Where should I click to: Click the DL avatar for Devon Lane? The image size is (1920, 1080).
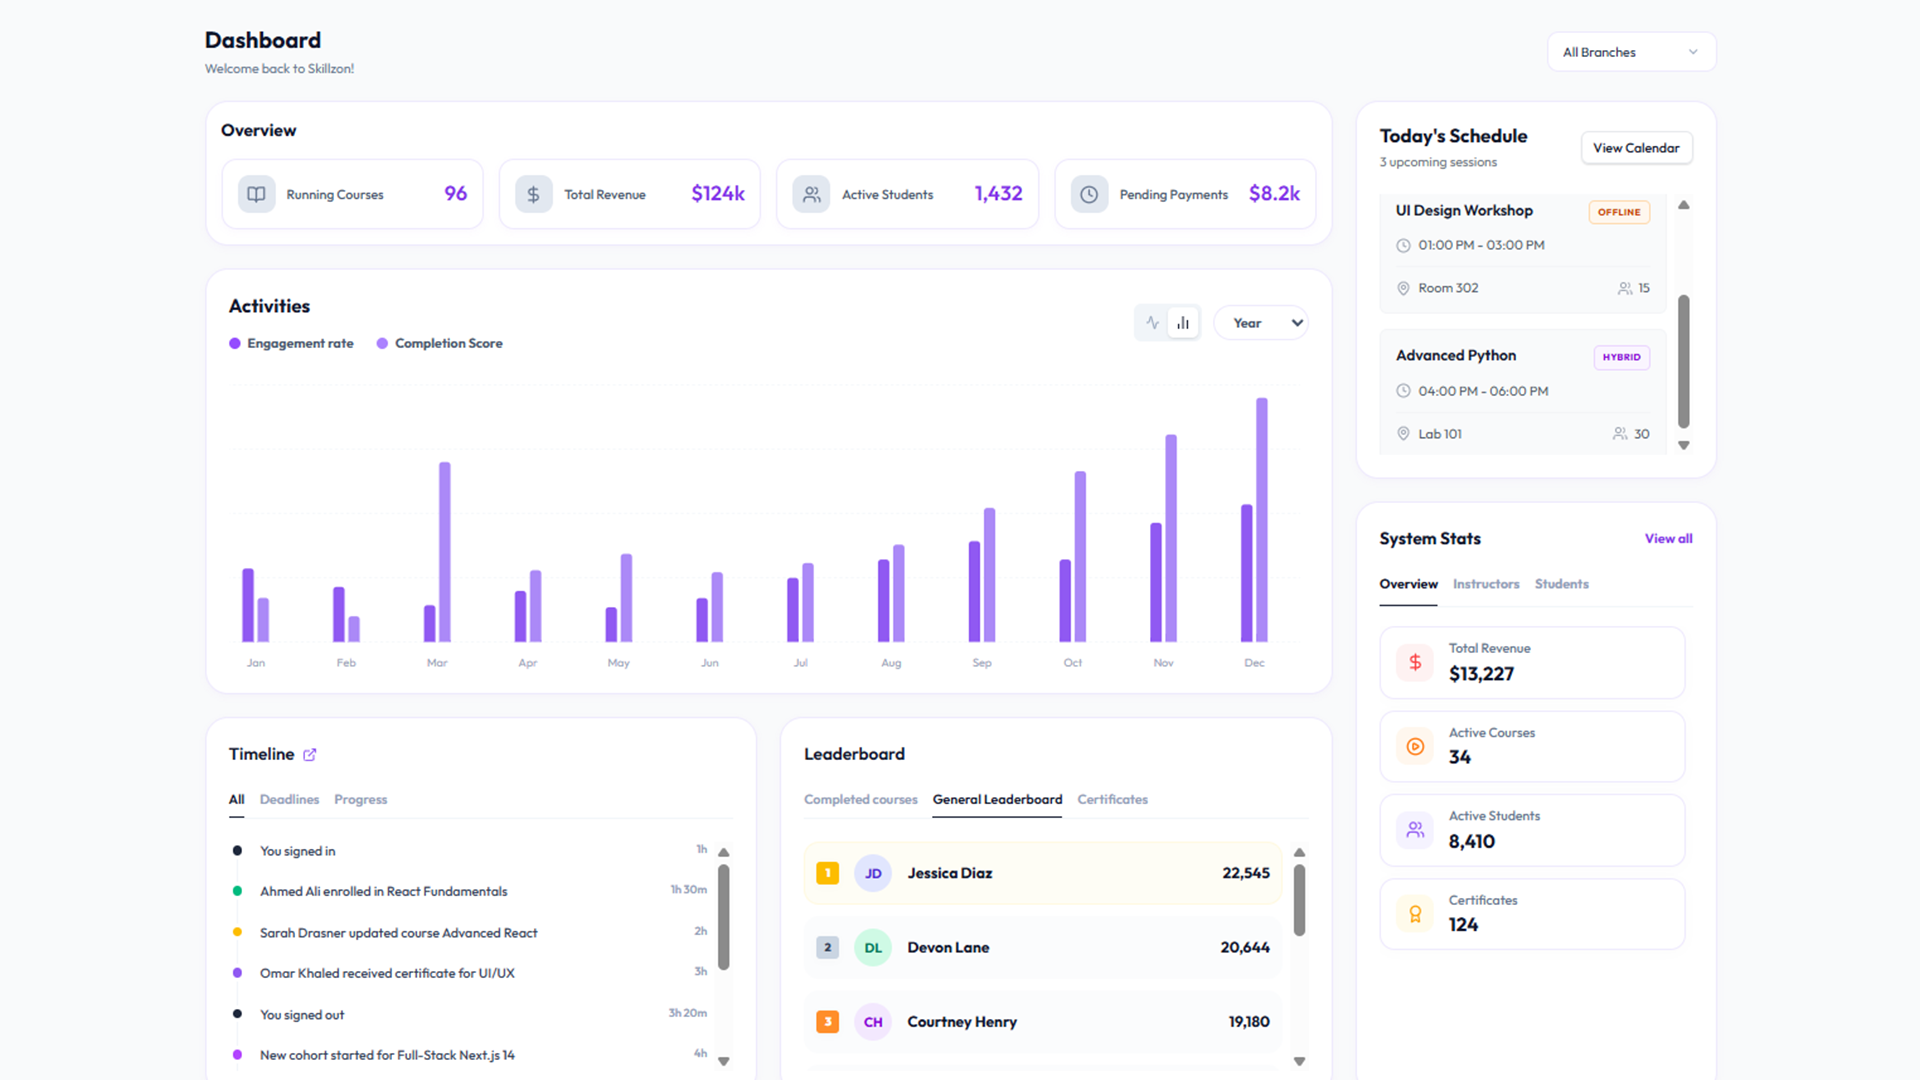pyautogui.click(x=873, y=947)
